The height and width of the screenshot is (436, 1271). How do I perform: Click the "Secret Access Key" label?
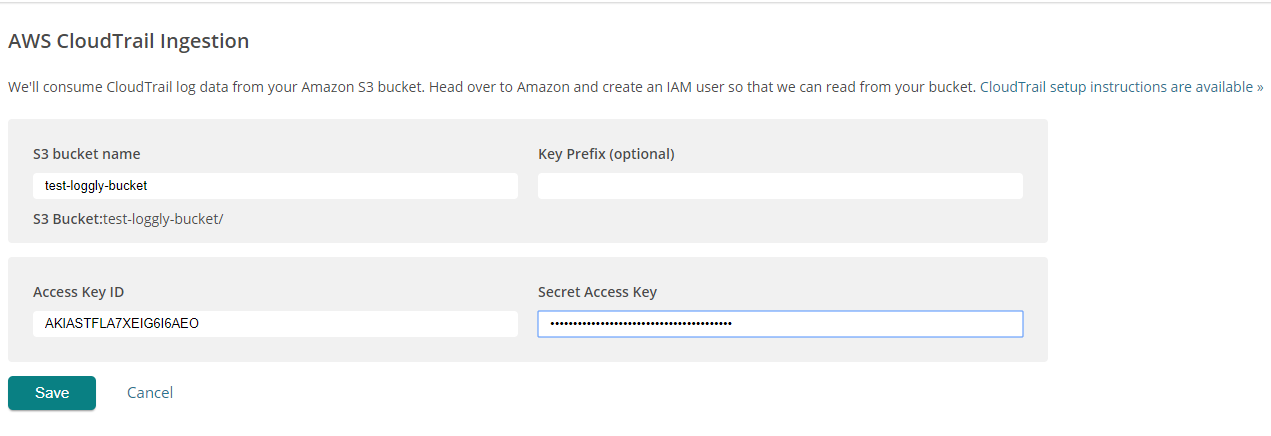597,292
